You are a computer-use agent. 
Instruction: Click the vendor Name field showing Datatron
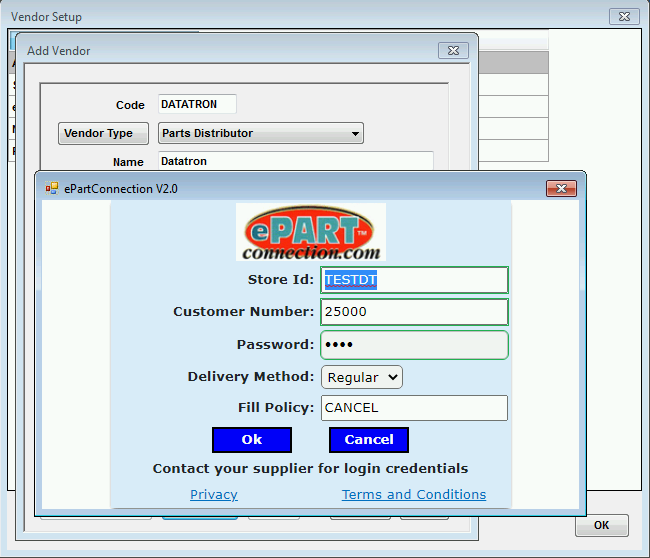tap(295, 161)
